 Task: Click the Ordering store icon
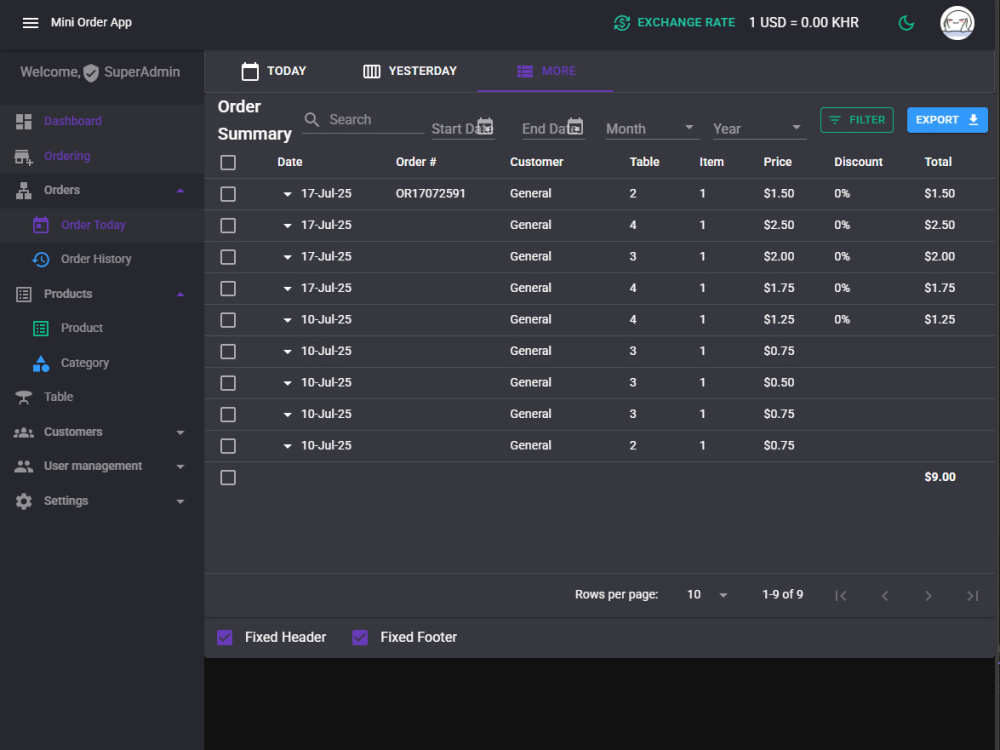pyautogui.click(x=24, y=156)
